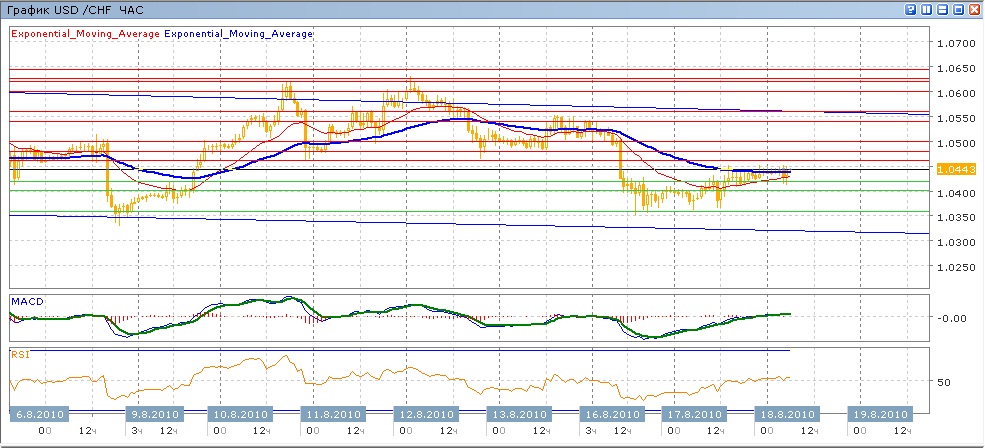The height and width of the screenshot is (448, 985).
Task: Select the red Exponential_Moving_Average legend label
Action: click(x=85, y=33)
